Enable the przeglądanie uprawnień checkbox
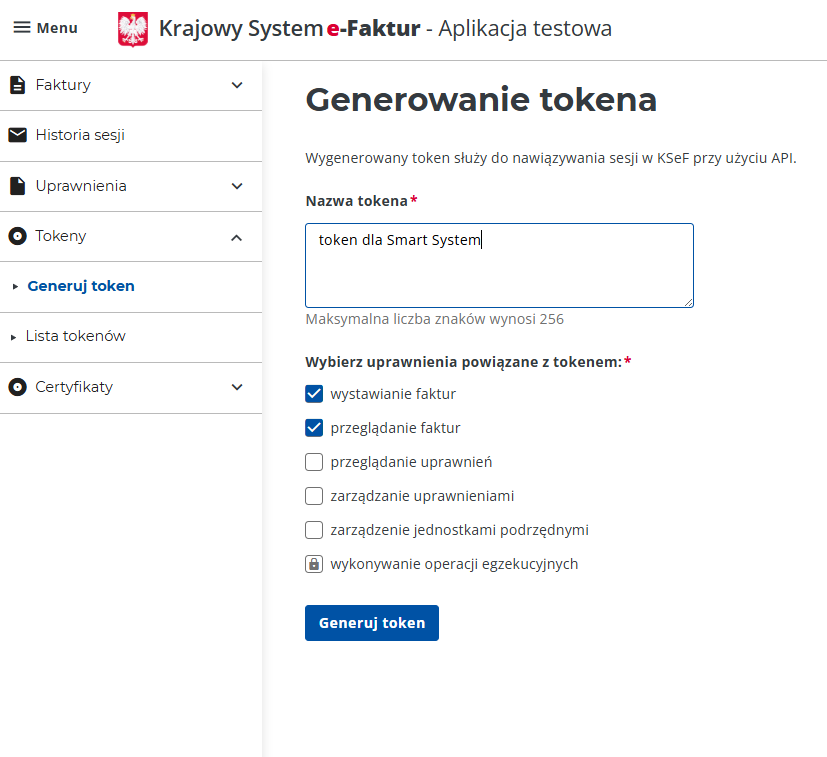Screen dimensions: 827x757 click(314, 462)
